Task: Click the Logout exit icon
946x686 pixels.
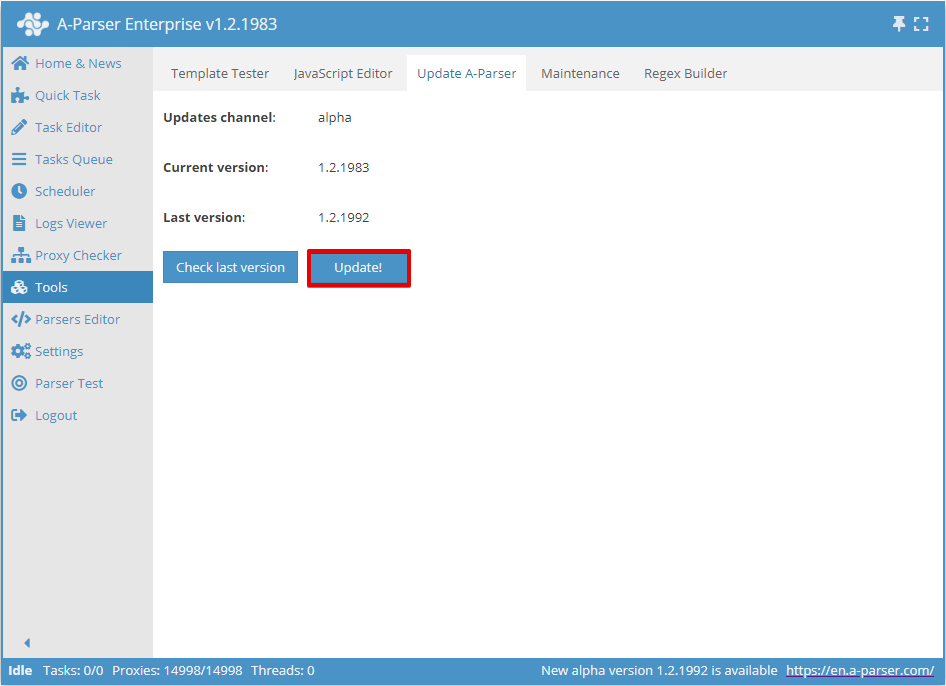Action: click(x=20, y=415)
